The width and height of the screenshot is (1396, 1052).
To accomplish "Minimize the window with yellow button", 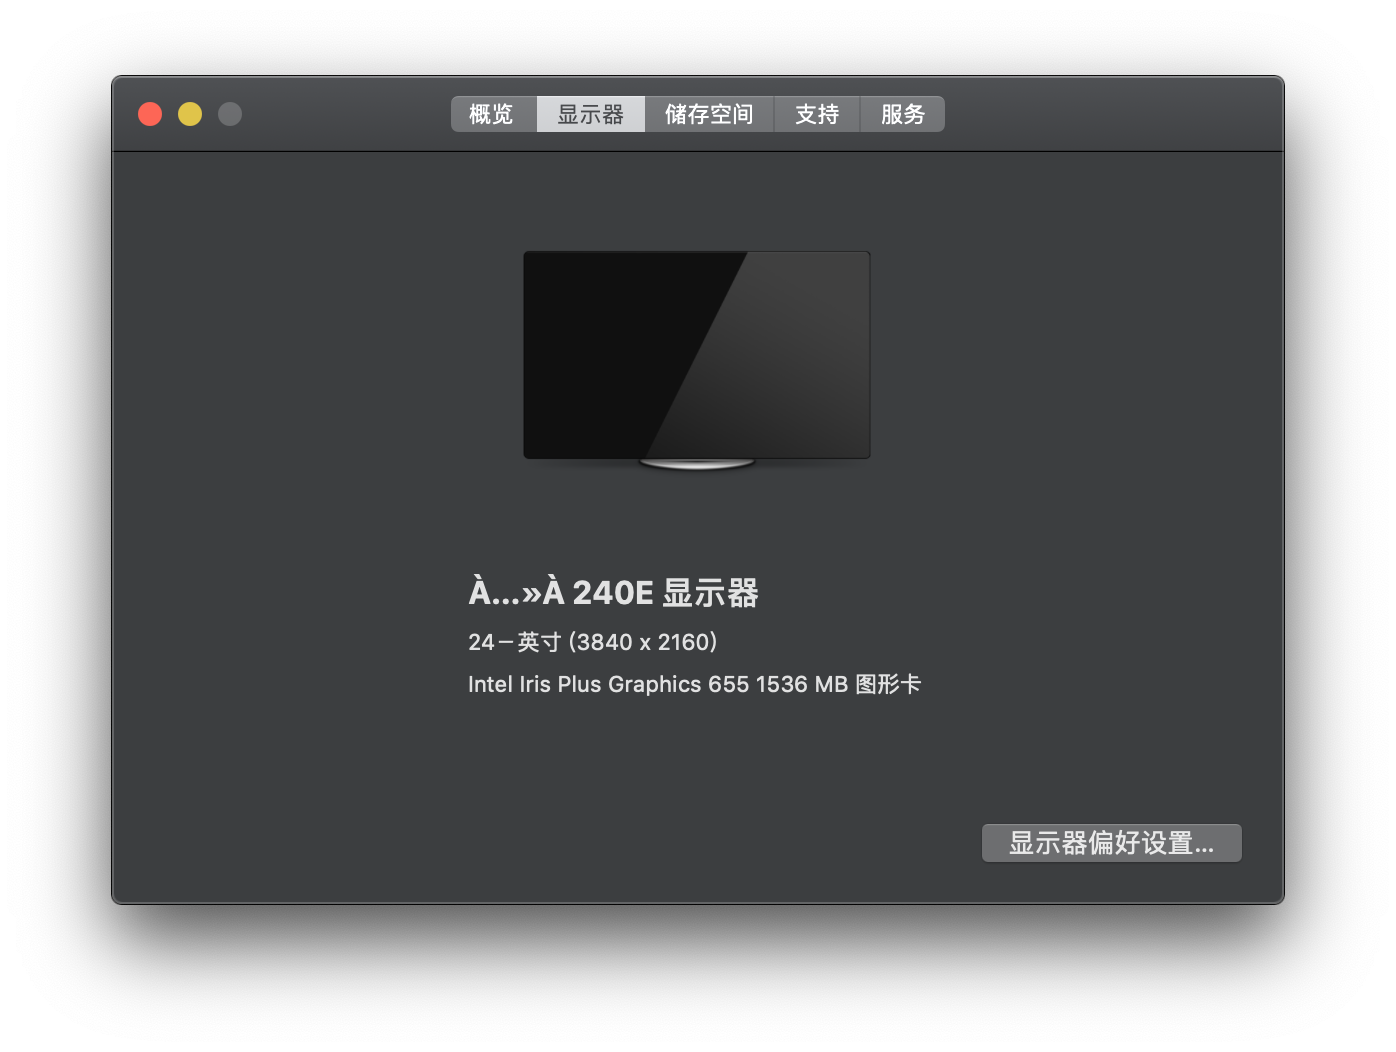I will [190, 115].
